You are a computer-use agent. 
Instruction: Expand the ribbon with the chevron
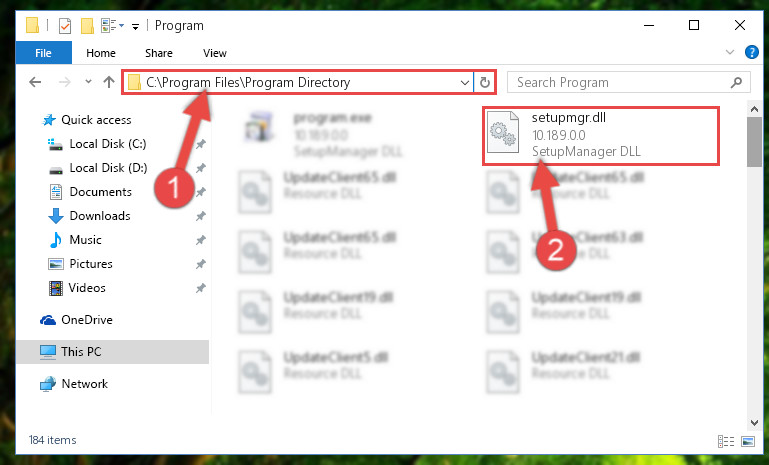(x=730, y=52)
